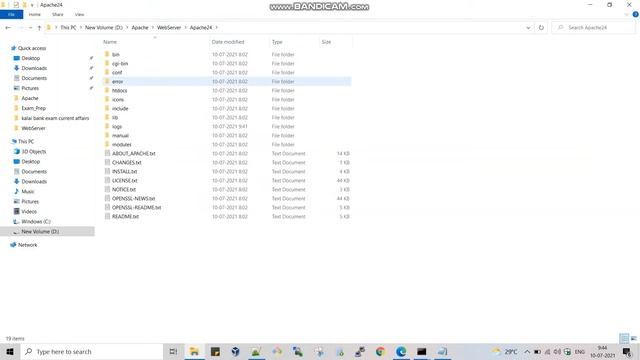Open Music in sidebar

[x=27, y=191]
